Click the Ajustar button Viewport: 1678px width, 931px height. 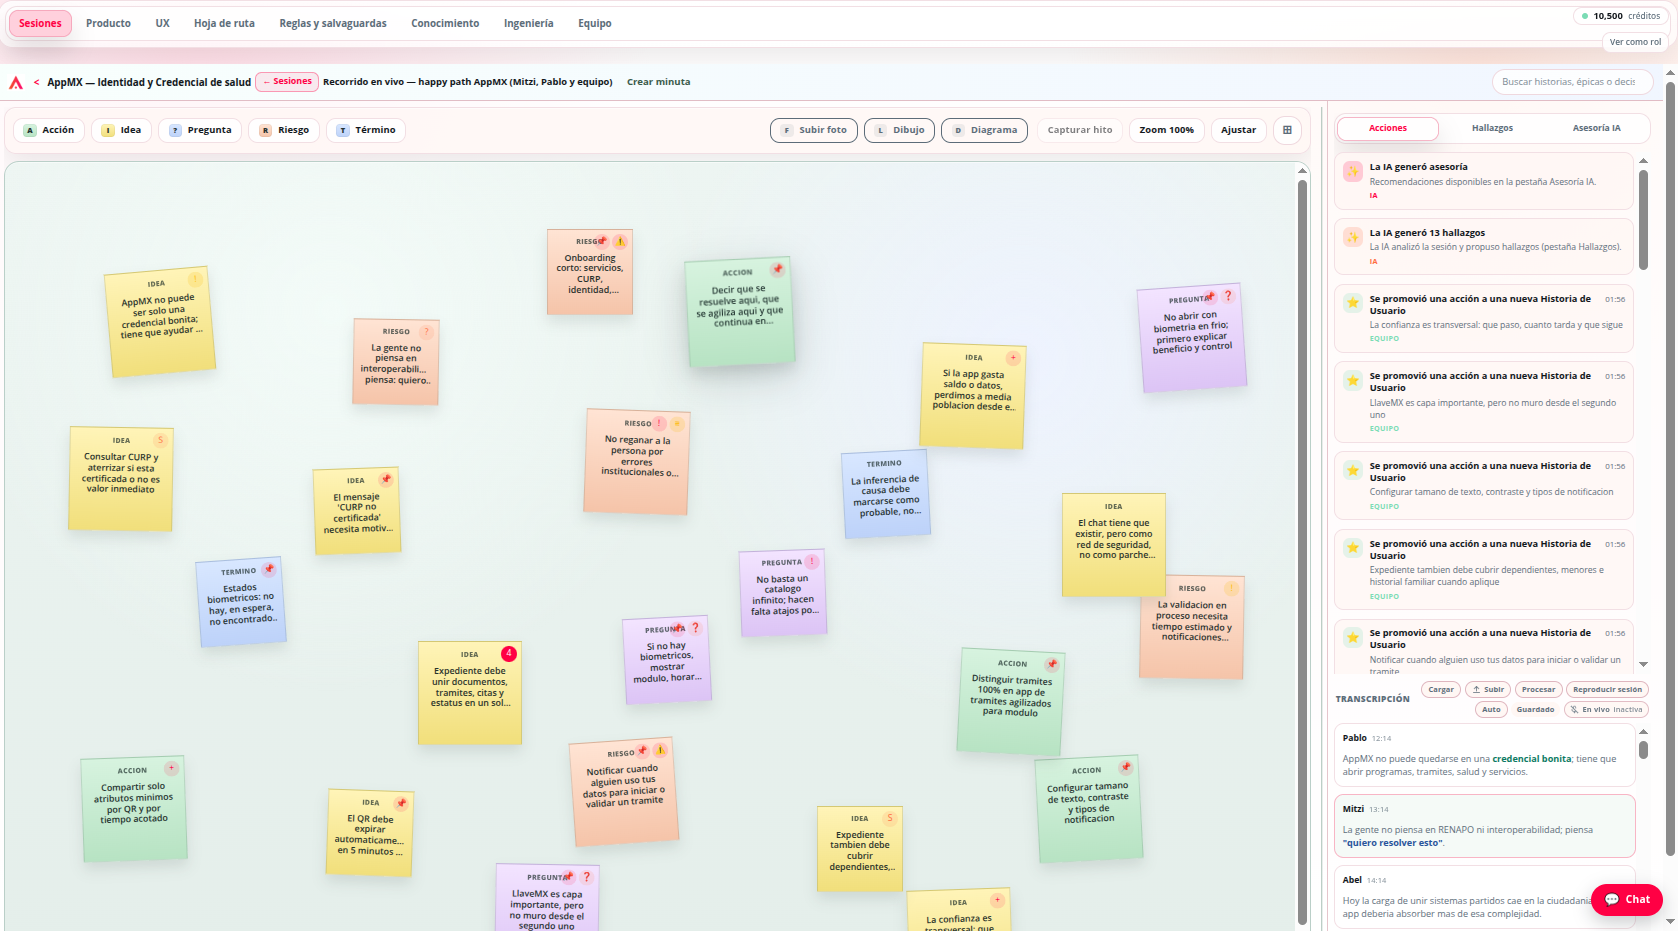click(x=1238, y=130)
